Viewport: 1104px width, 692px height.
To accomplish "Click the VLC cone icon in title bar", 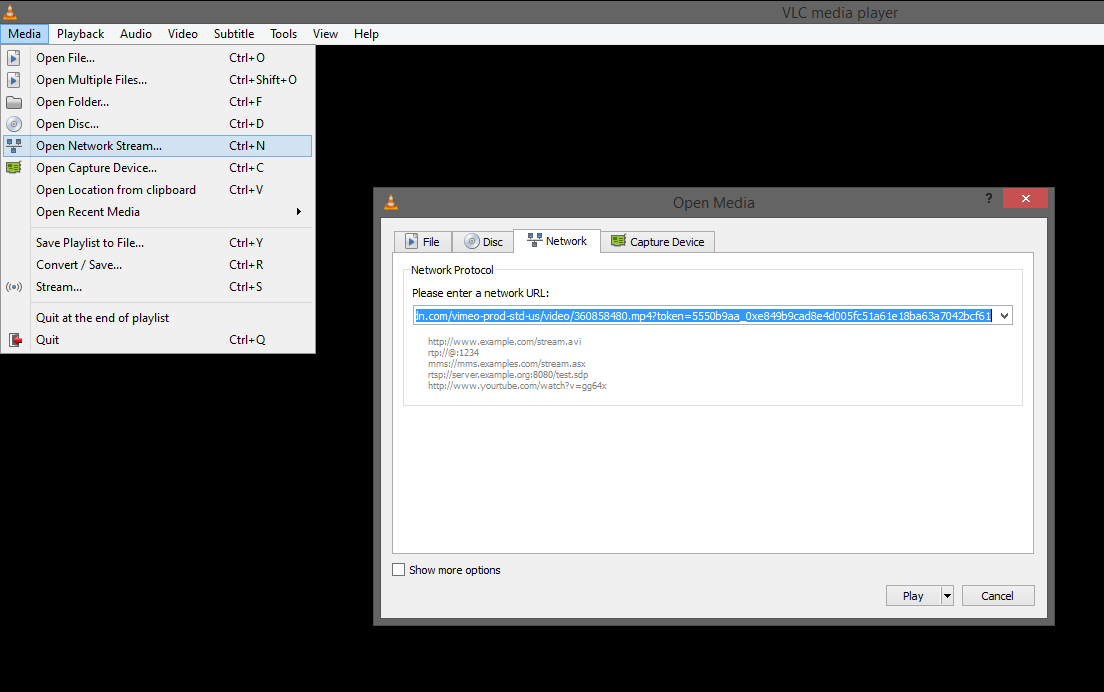I will tap(10, 11).
